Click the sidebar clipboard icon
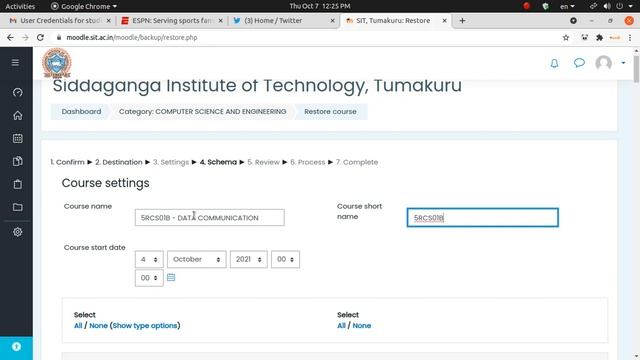 [18, 184]
